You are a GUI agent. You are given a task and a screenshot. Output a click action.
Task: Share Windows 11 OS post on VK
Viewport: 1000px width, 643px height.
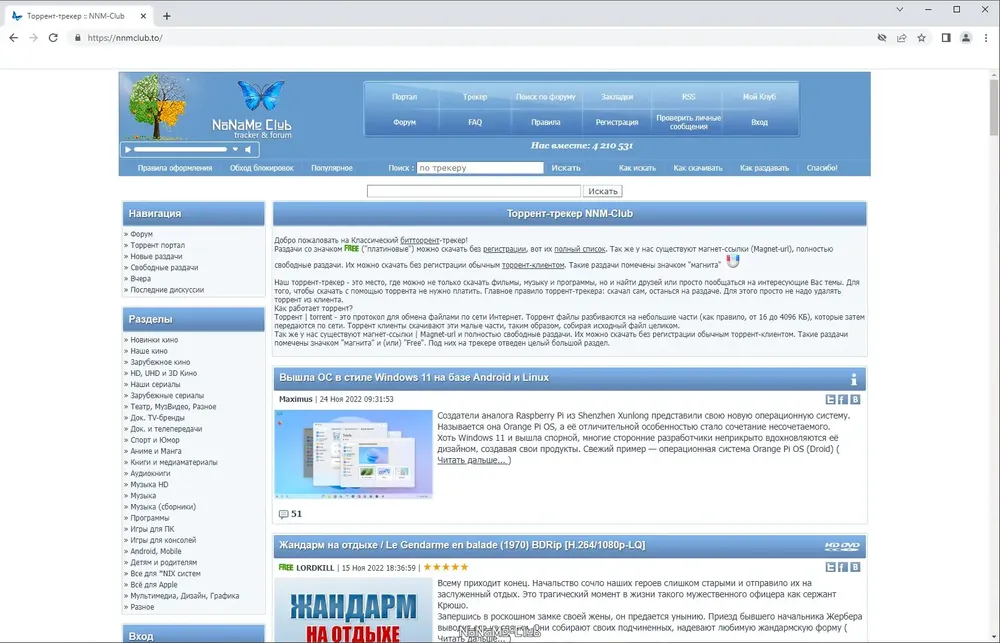point(855,399)
